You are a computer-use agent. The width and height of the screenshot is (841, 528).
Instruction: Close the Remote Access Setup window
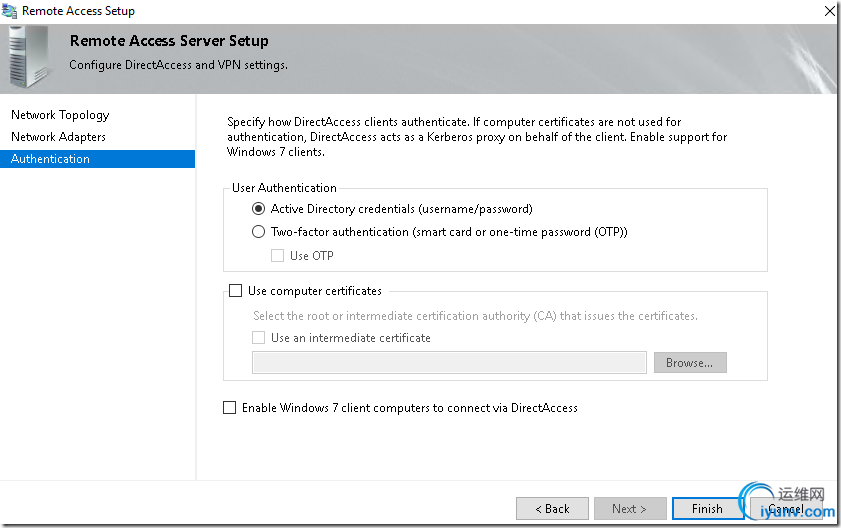click(829, 11)
